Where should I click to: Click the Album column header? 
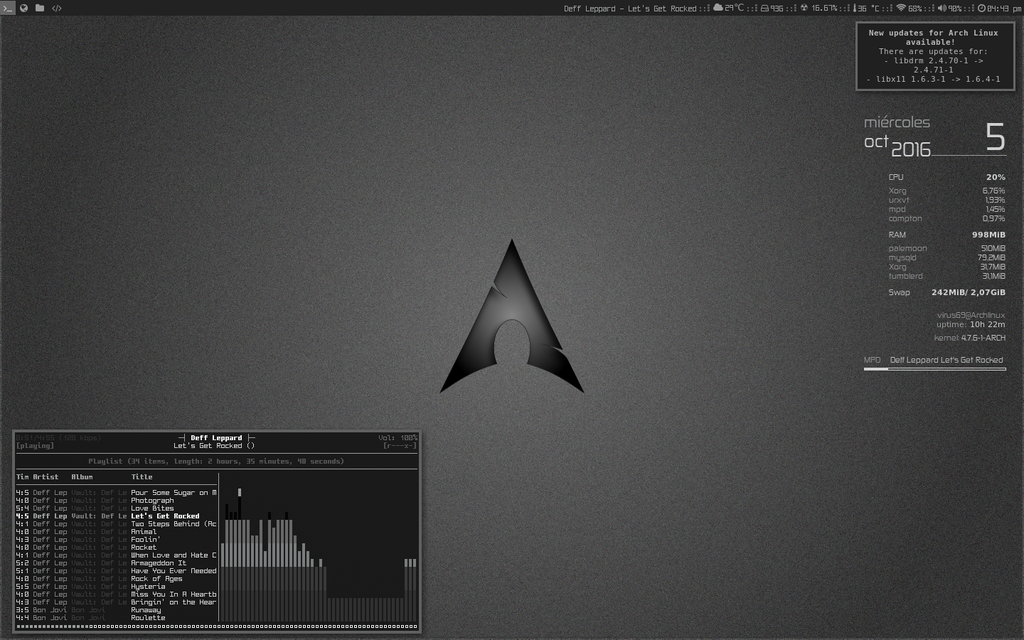tap(82, 477)
